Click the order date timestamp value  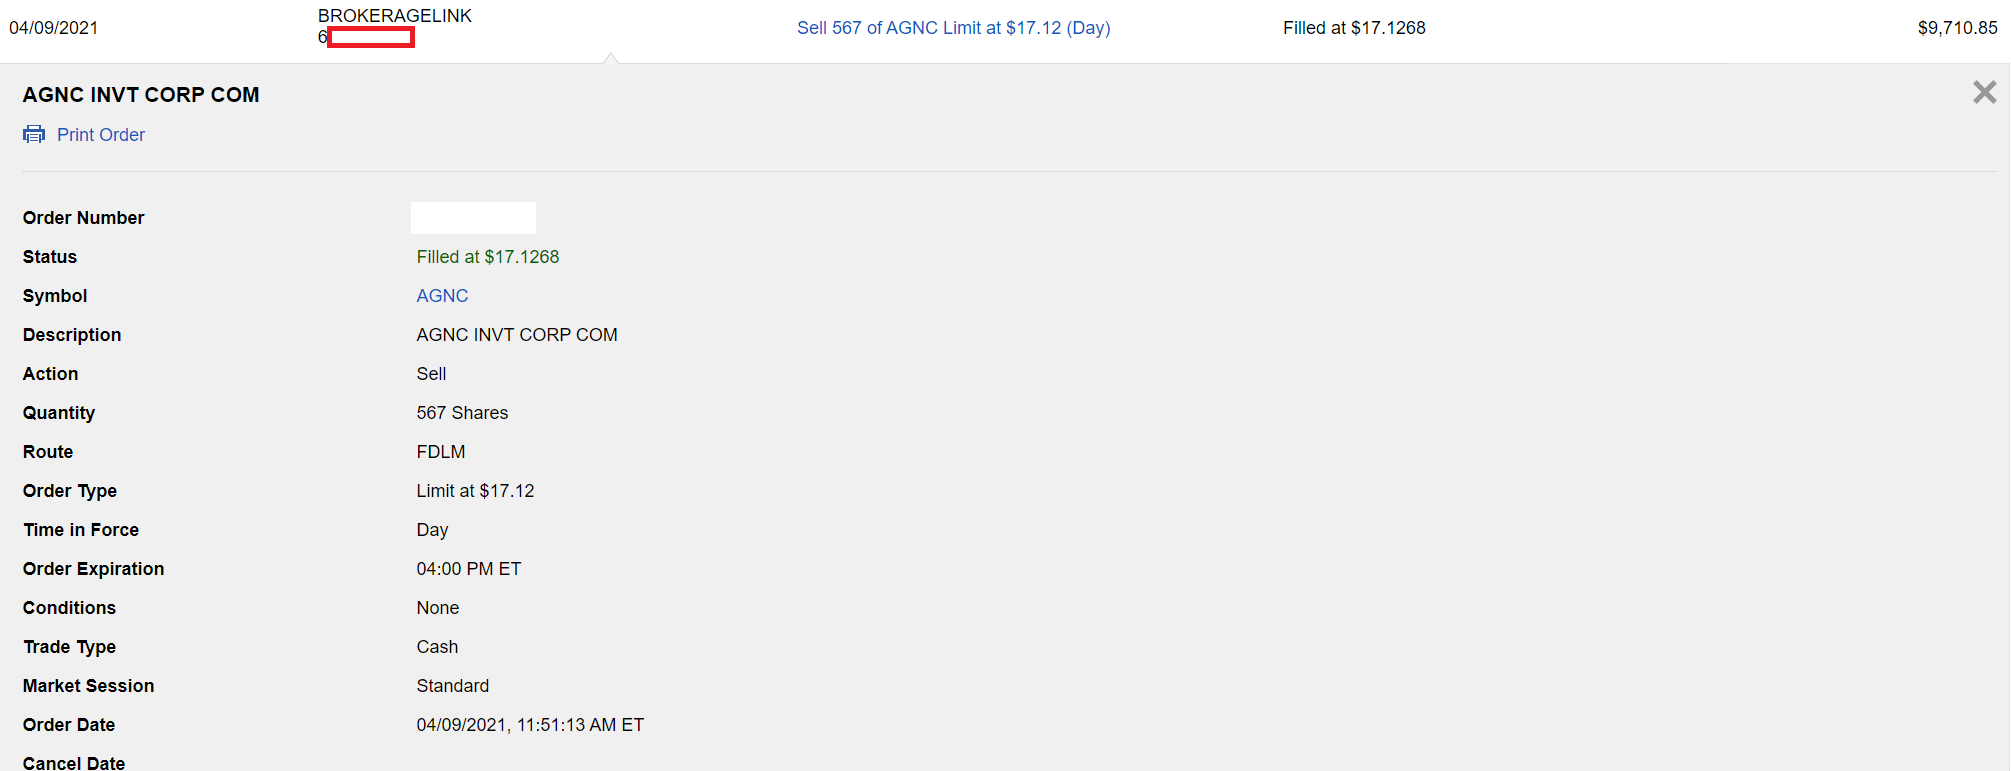pyautogui.click(x=530, y=725)
